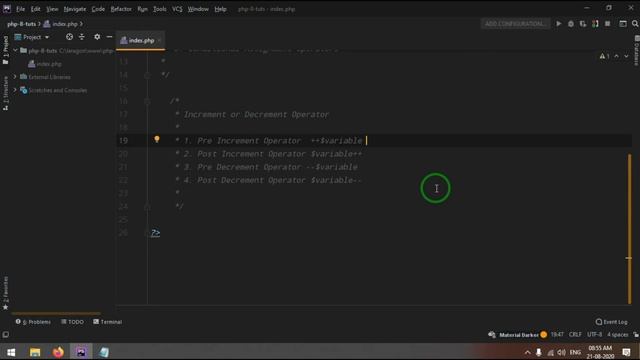Click the CRLF line separator status

(x=575, y=335)
